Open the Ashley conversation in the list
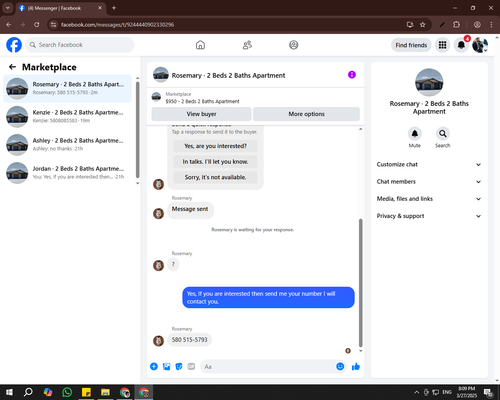Image resolution: width=500 pixels, height=400 pixels. tap(67, 145)
